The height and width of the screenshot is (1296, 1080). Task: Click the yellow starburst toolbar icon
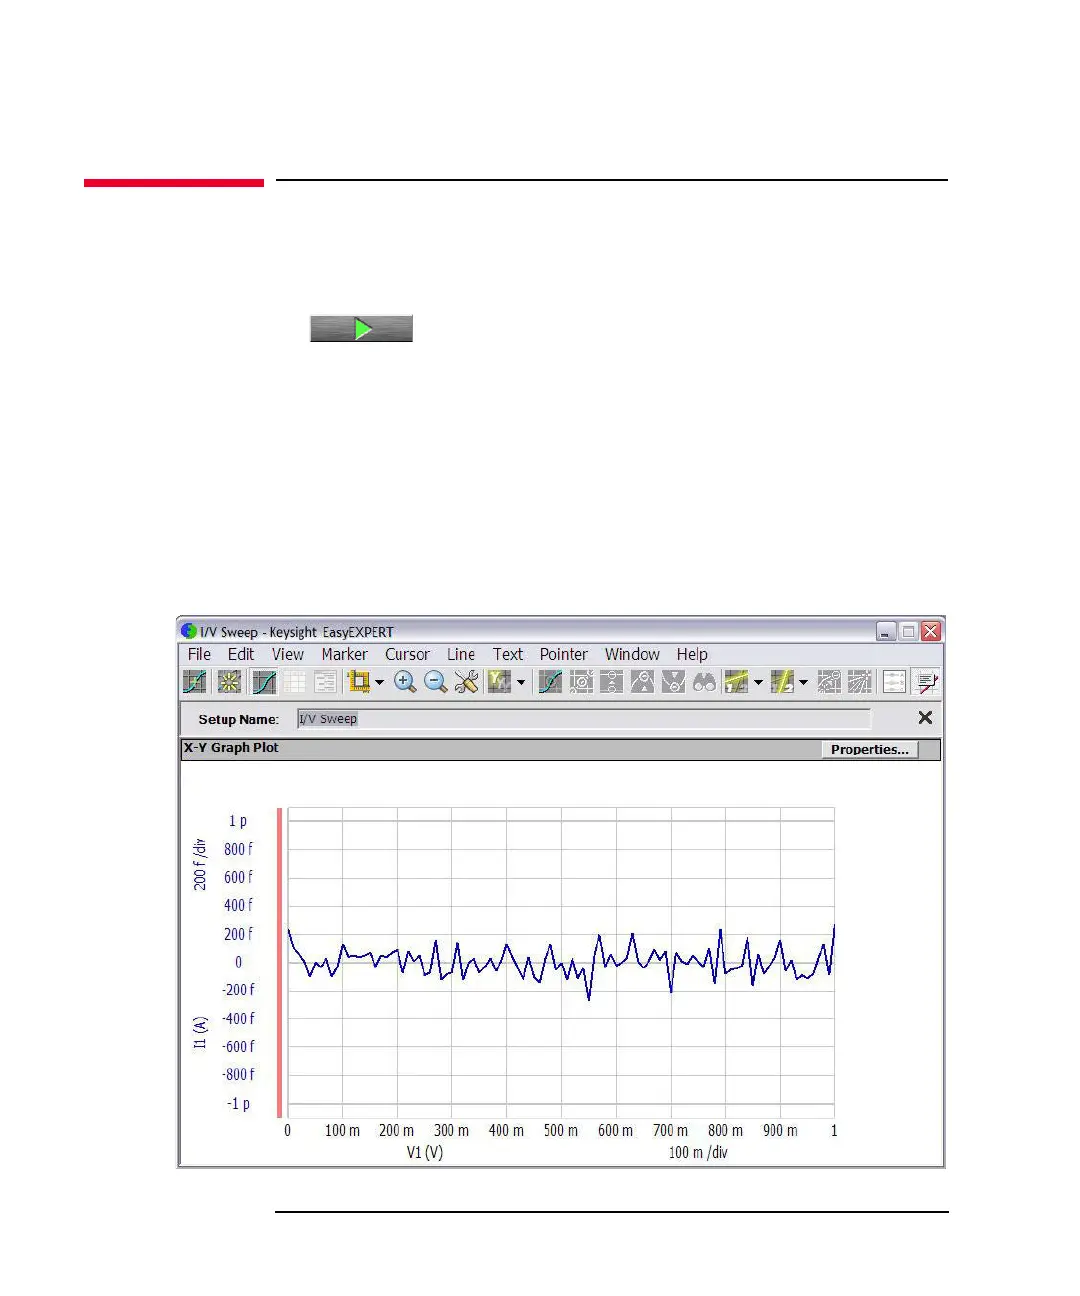tap(229, 682)
